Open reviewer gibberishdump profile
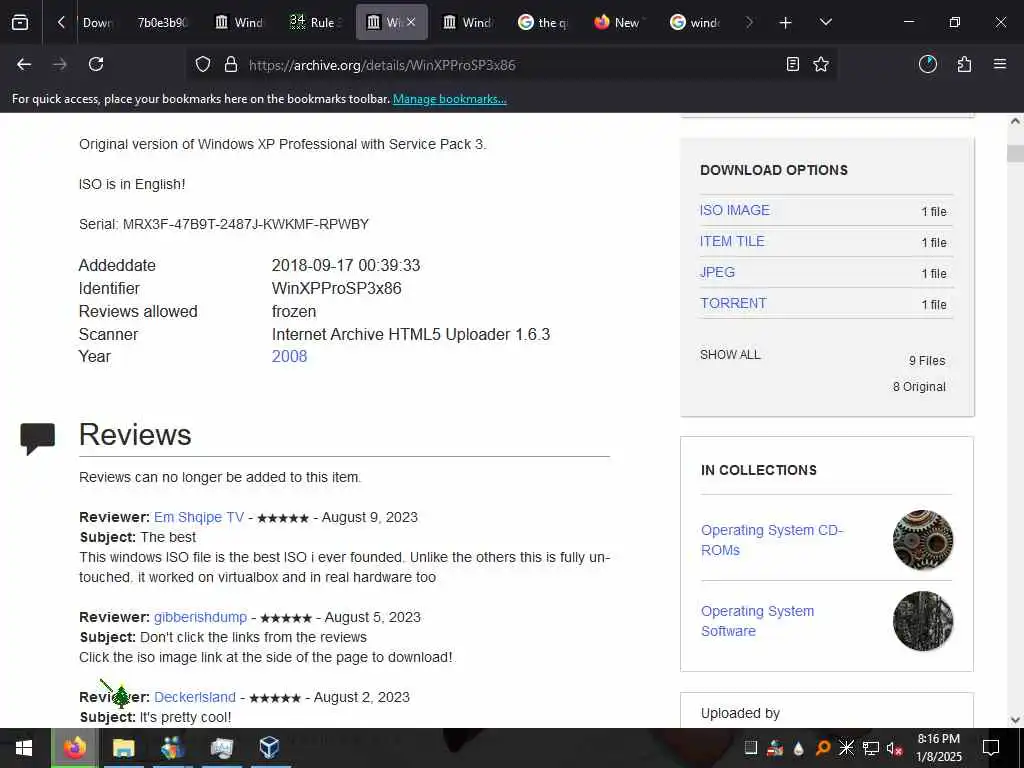This screenshot has height=768, width=1024. pyautogui.click(x=200, y=617)
